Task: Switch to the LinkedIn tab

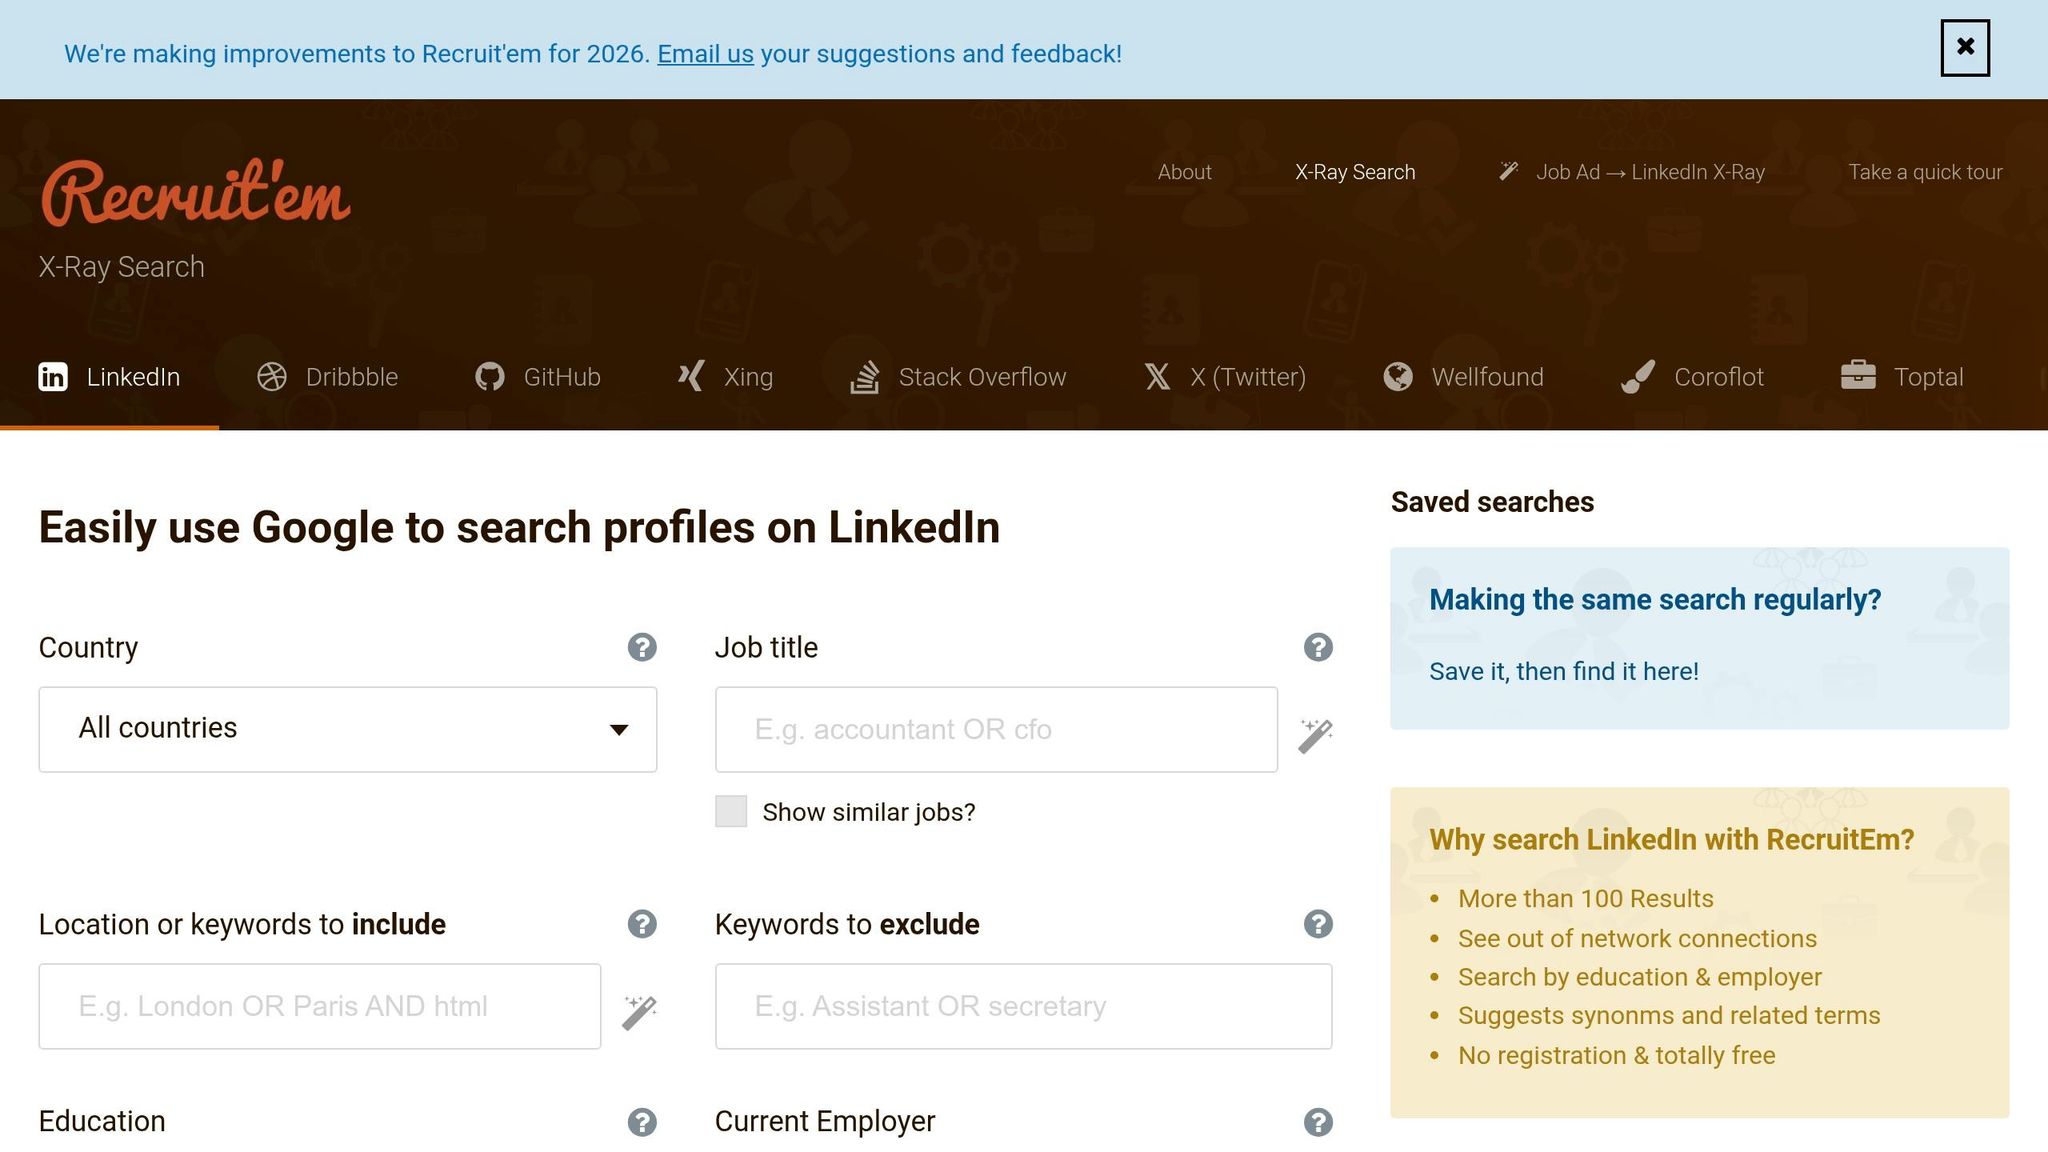Action: [109, 377]
